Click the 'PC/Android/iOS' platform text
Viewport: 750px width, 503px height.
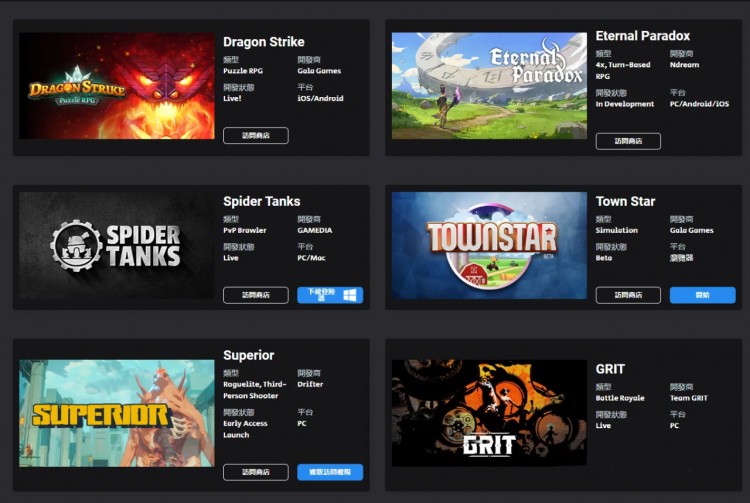699,104
